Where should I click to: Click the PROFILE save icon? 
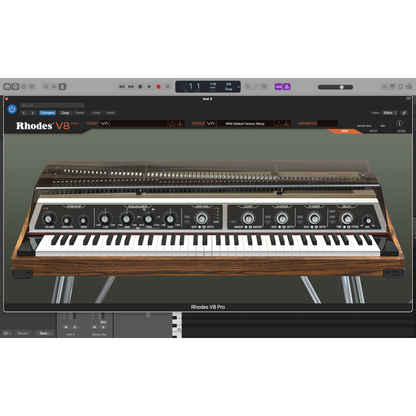click(x=279, y=123)
